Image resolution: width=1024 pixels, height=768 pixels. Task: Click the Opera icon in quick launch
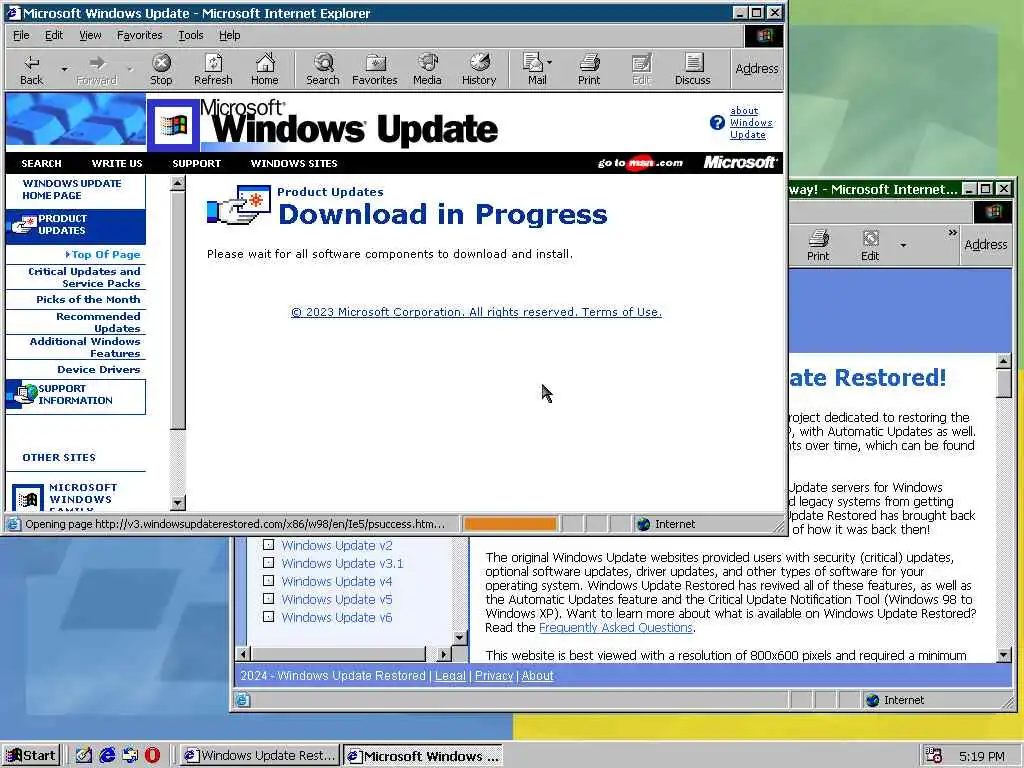pyautogui.click(x=152, y=755)
